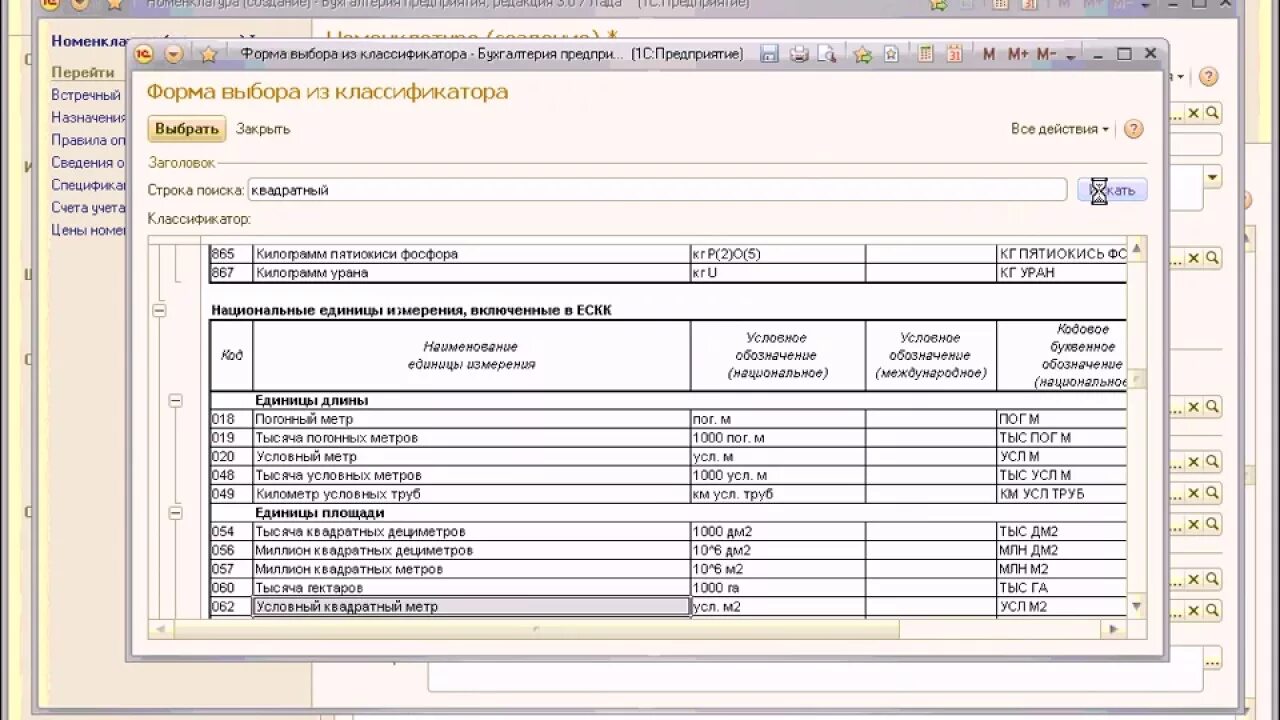Select row Килограмм пятиокиси фосфора
This screenshot has height=720, width=1280.
[668, 254]
